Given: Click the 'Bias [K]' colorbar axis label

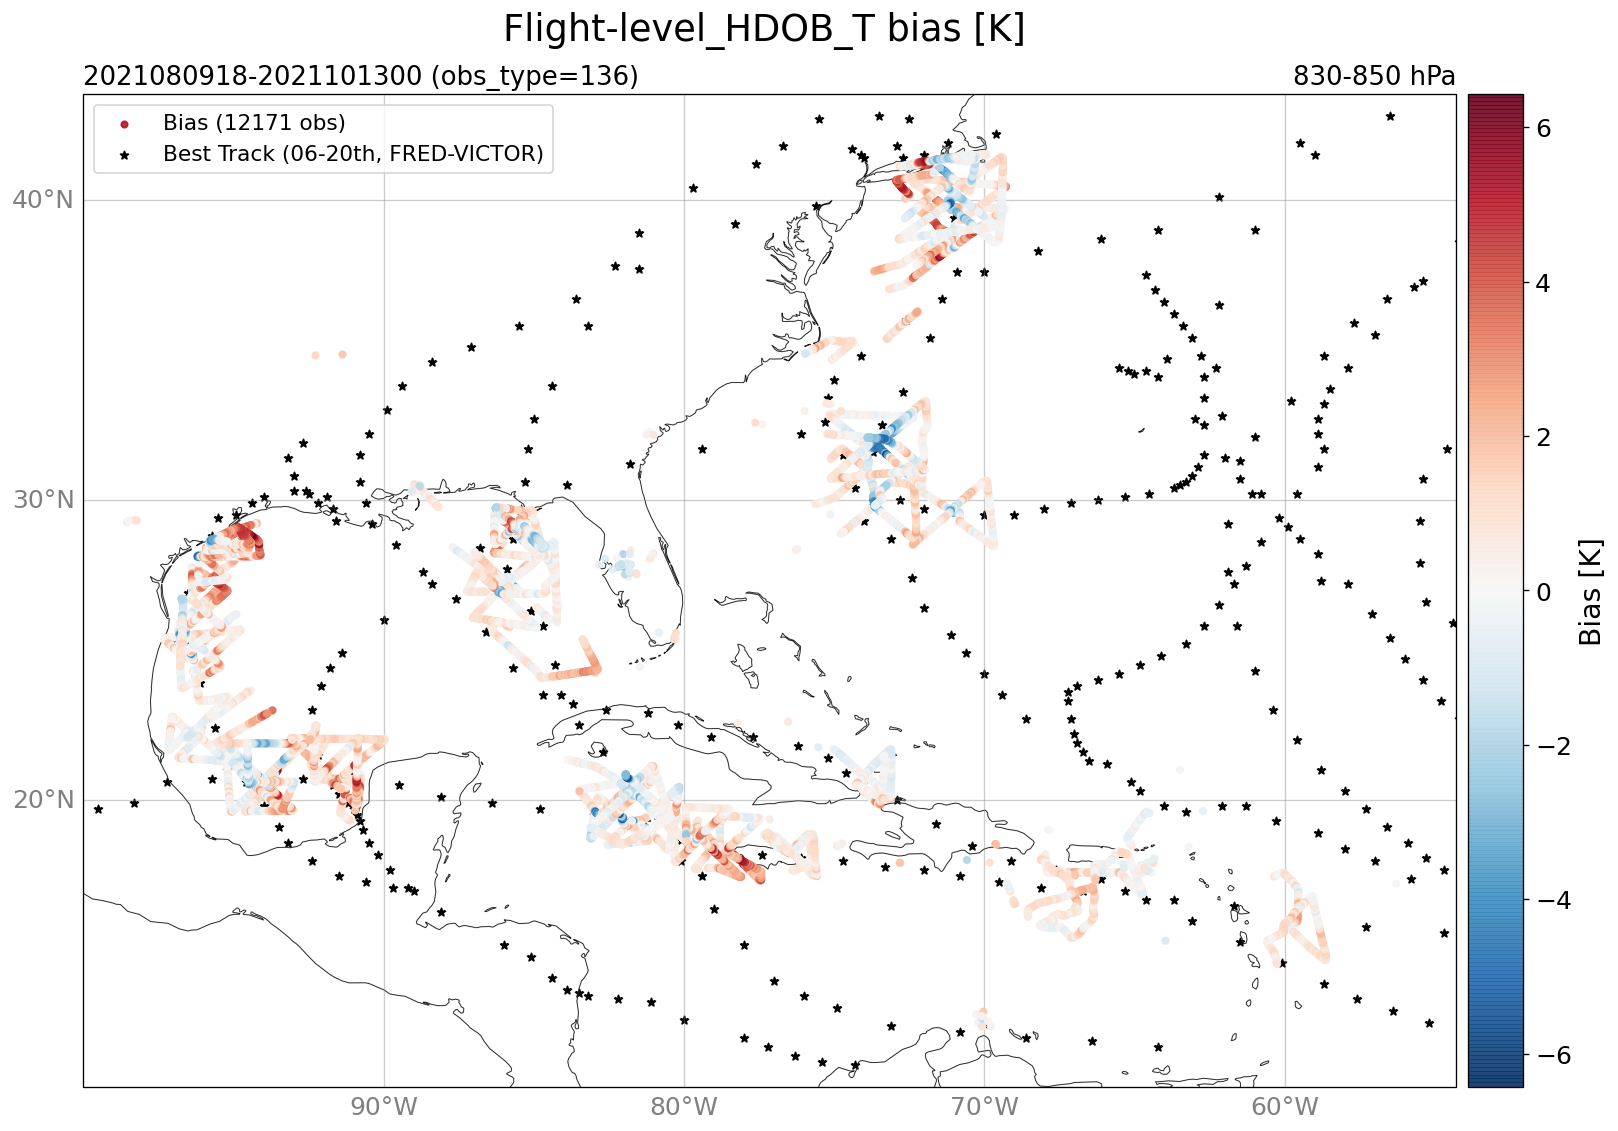Looking at the screenshot, I should coord(1589,592).
